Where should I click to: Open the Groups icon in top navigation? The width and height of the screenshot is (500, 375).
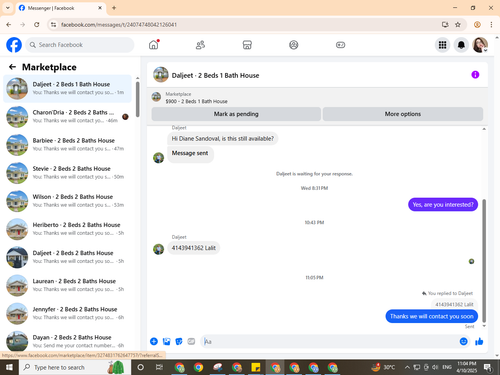coord(294,45)
